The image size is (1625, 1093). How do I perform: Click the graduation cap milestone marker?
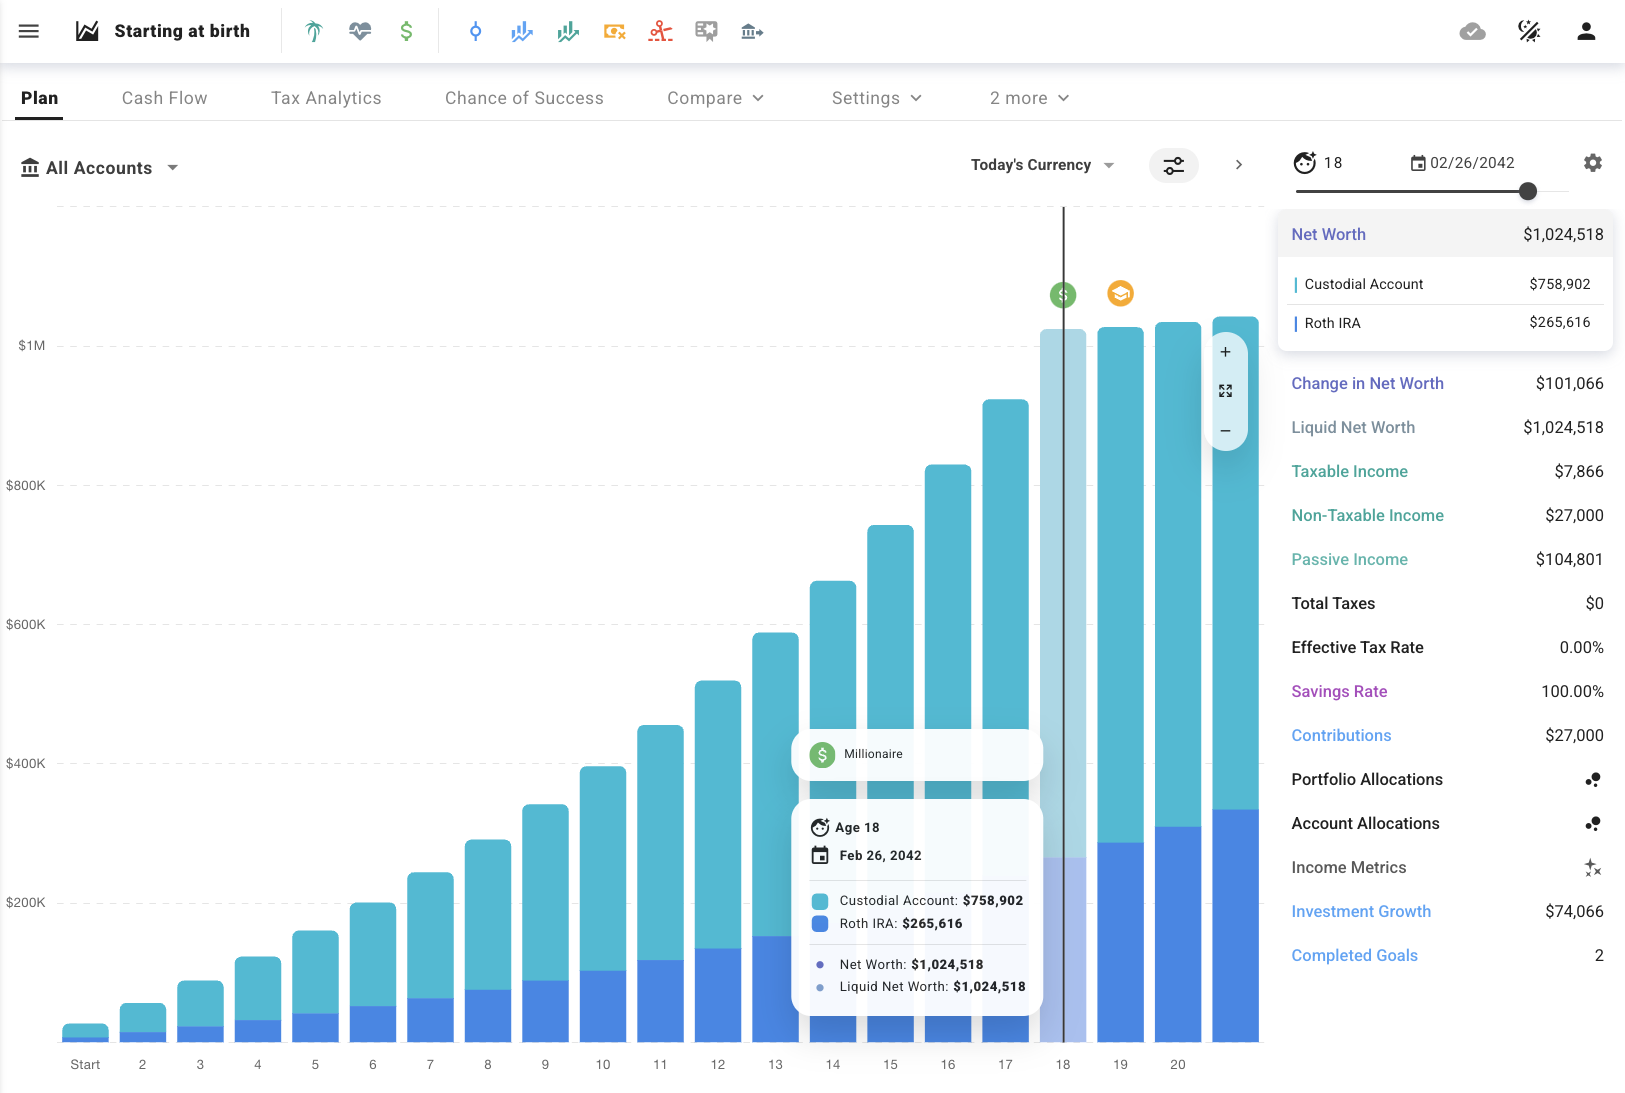(1120, 294)
